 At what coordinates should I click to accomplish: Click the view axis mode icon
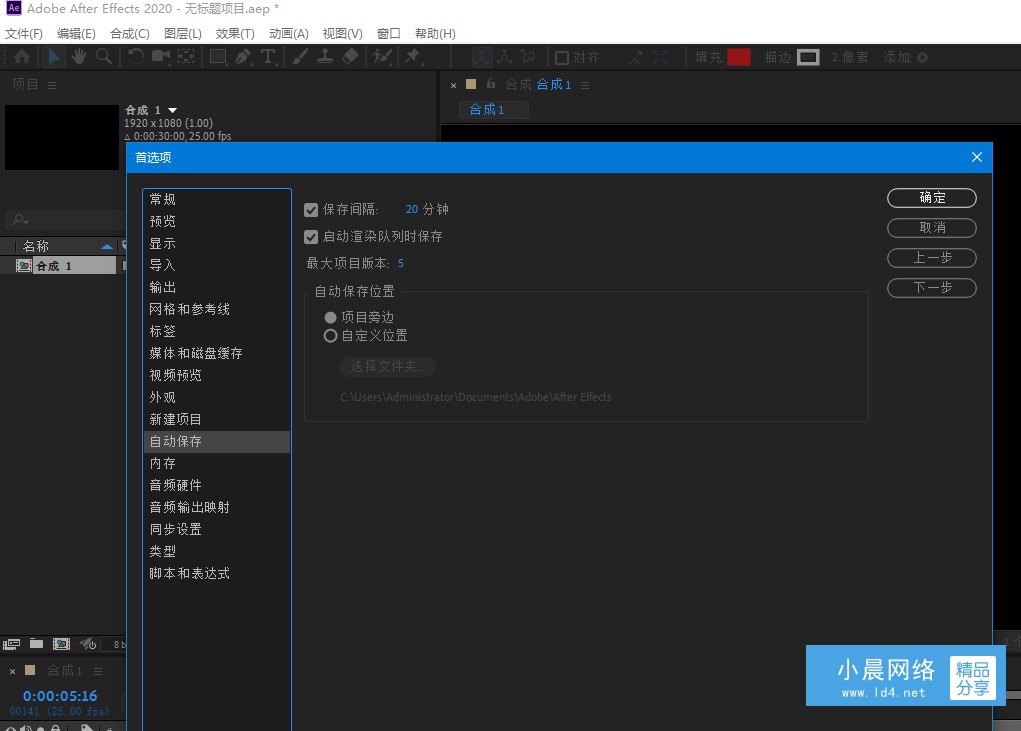tap(528, 57)
